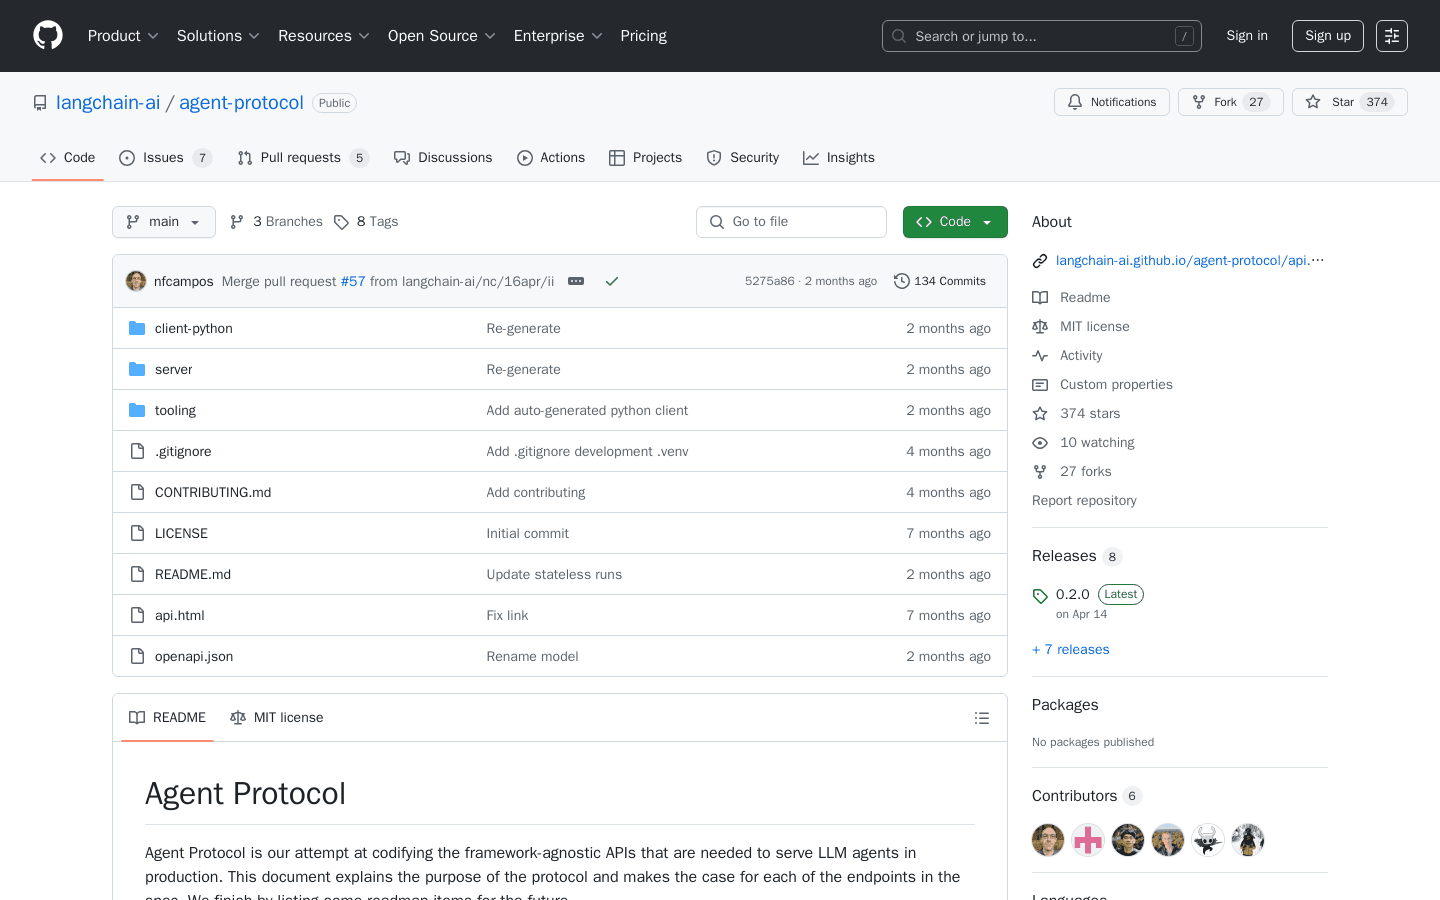The image size is (1440, 900).
Task: Open the client-python folder icon
Action: pyautogui.click(x=137, y=328)
